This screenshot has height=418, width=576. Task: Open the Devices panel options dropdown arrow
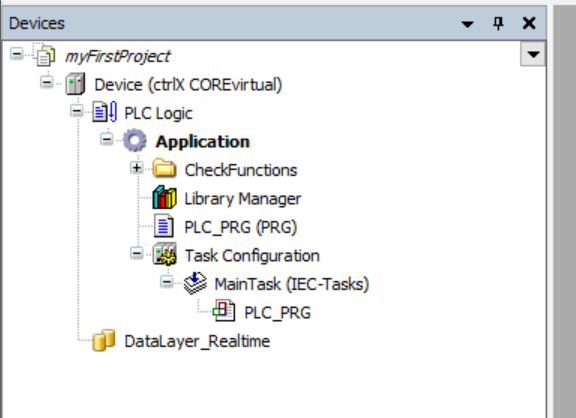point(467,24)
